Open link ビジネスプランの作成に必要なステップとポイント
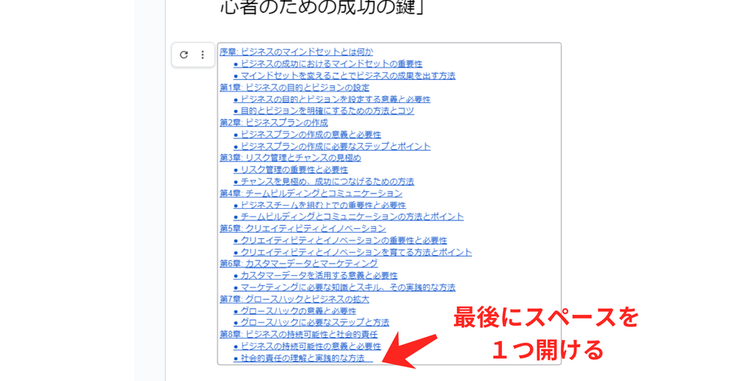Viewport: 737px width, 381px height. pos(335,146)
